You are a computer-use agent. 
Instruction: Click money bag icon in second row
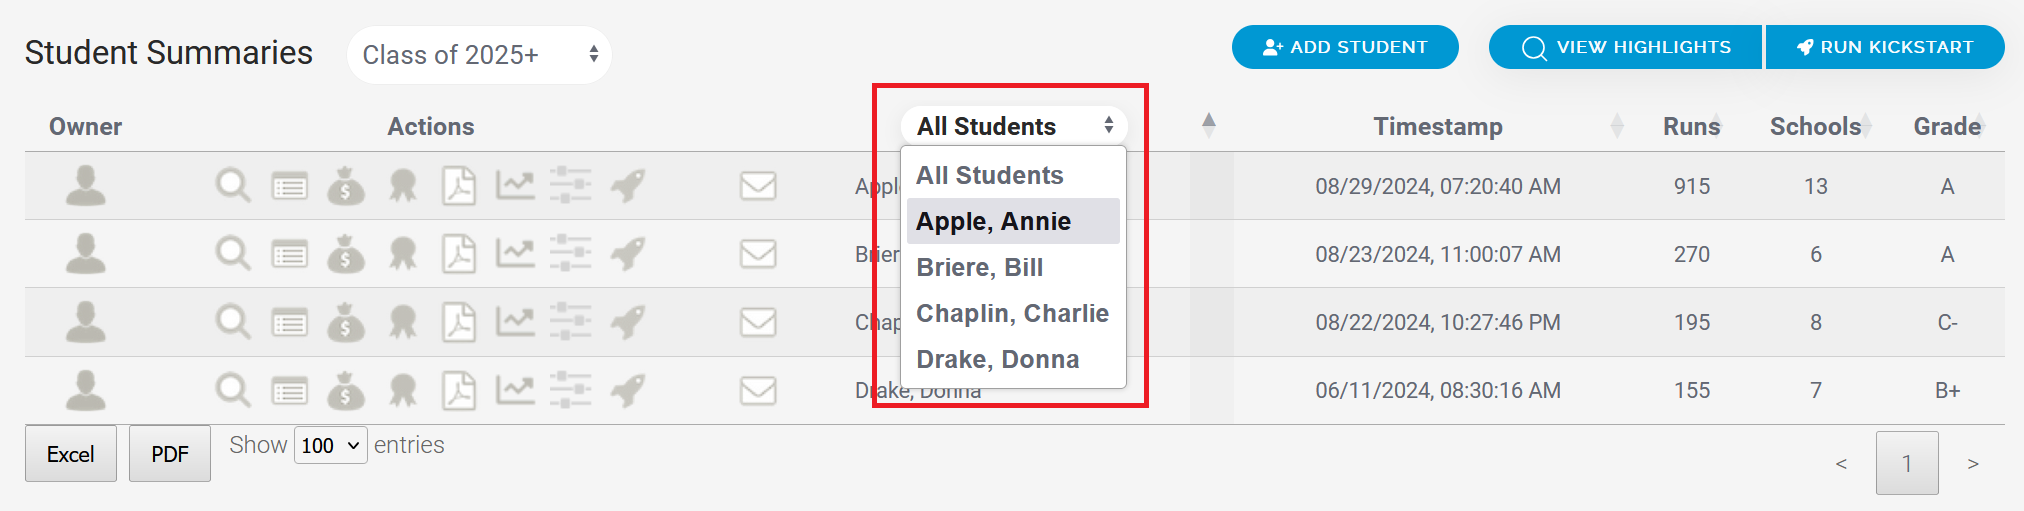(x=346, y=254)
